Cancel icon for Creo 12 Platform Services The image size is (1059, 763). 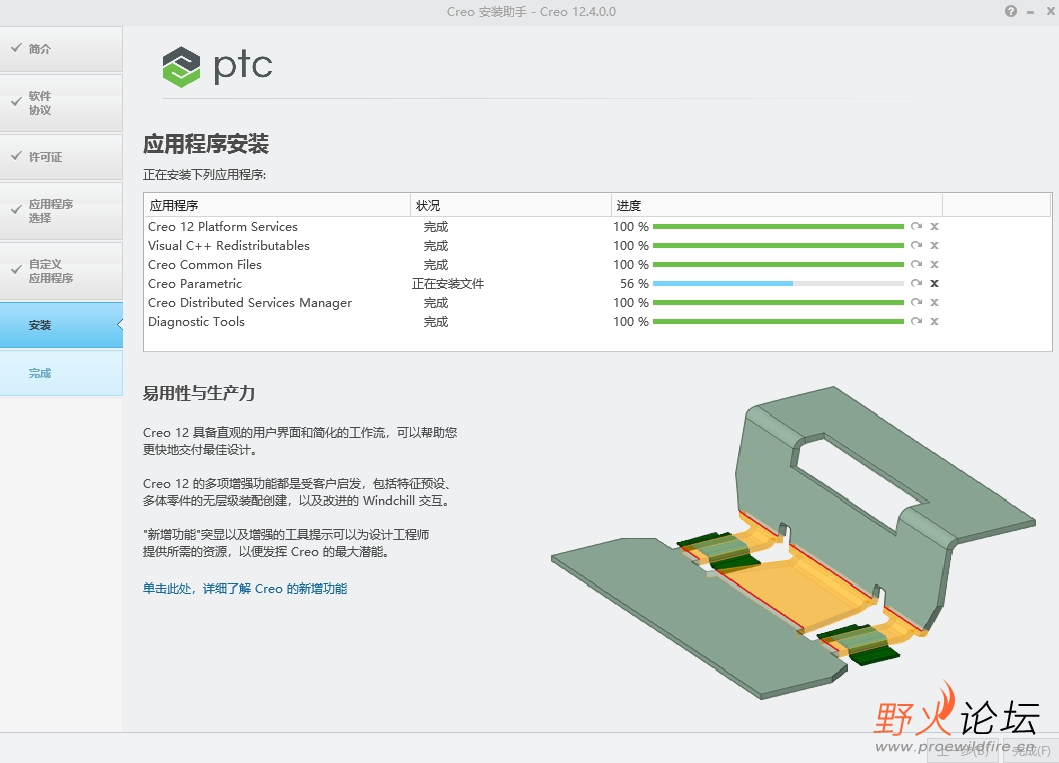click(935, 226)
